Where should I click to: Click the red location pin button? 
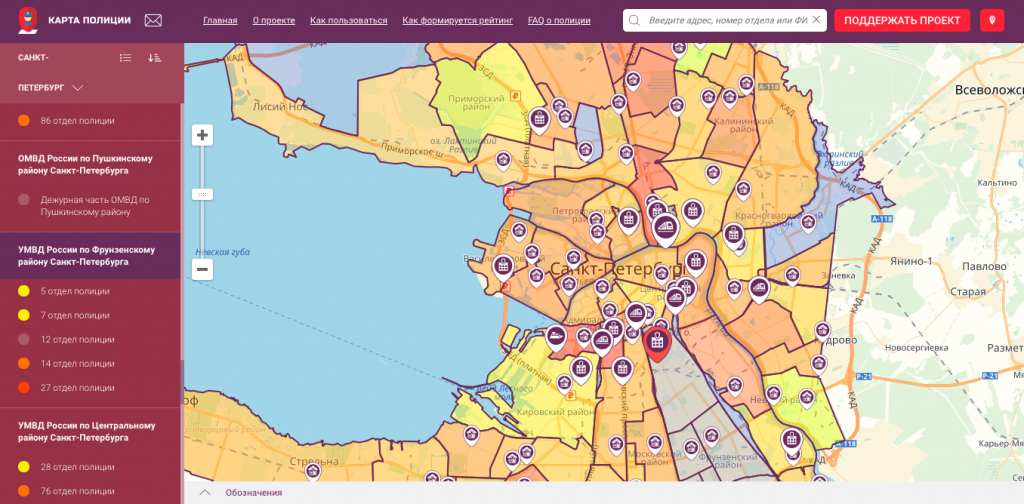992,20
